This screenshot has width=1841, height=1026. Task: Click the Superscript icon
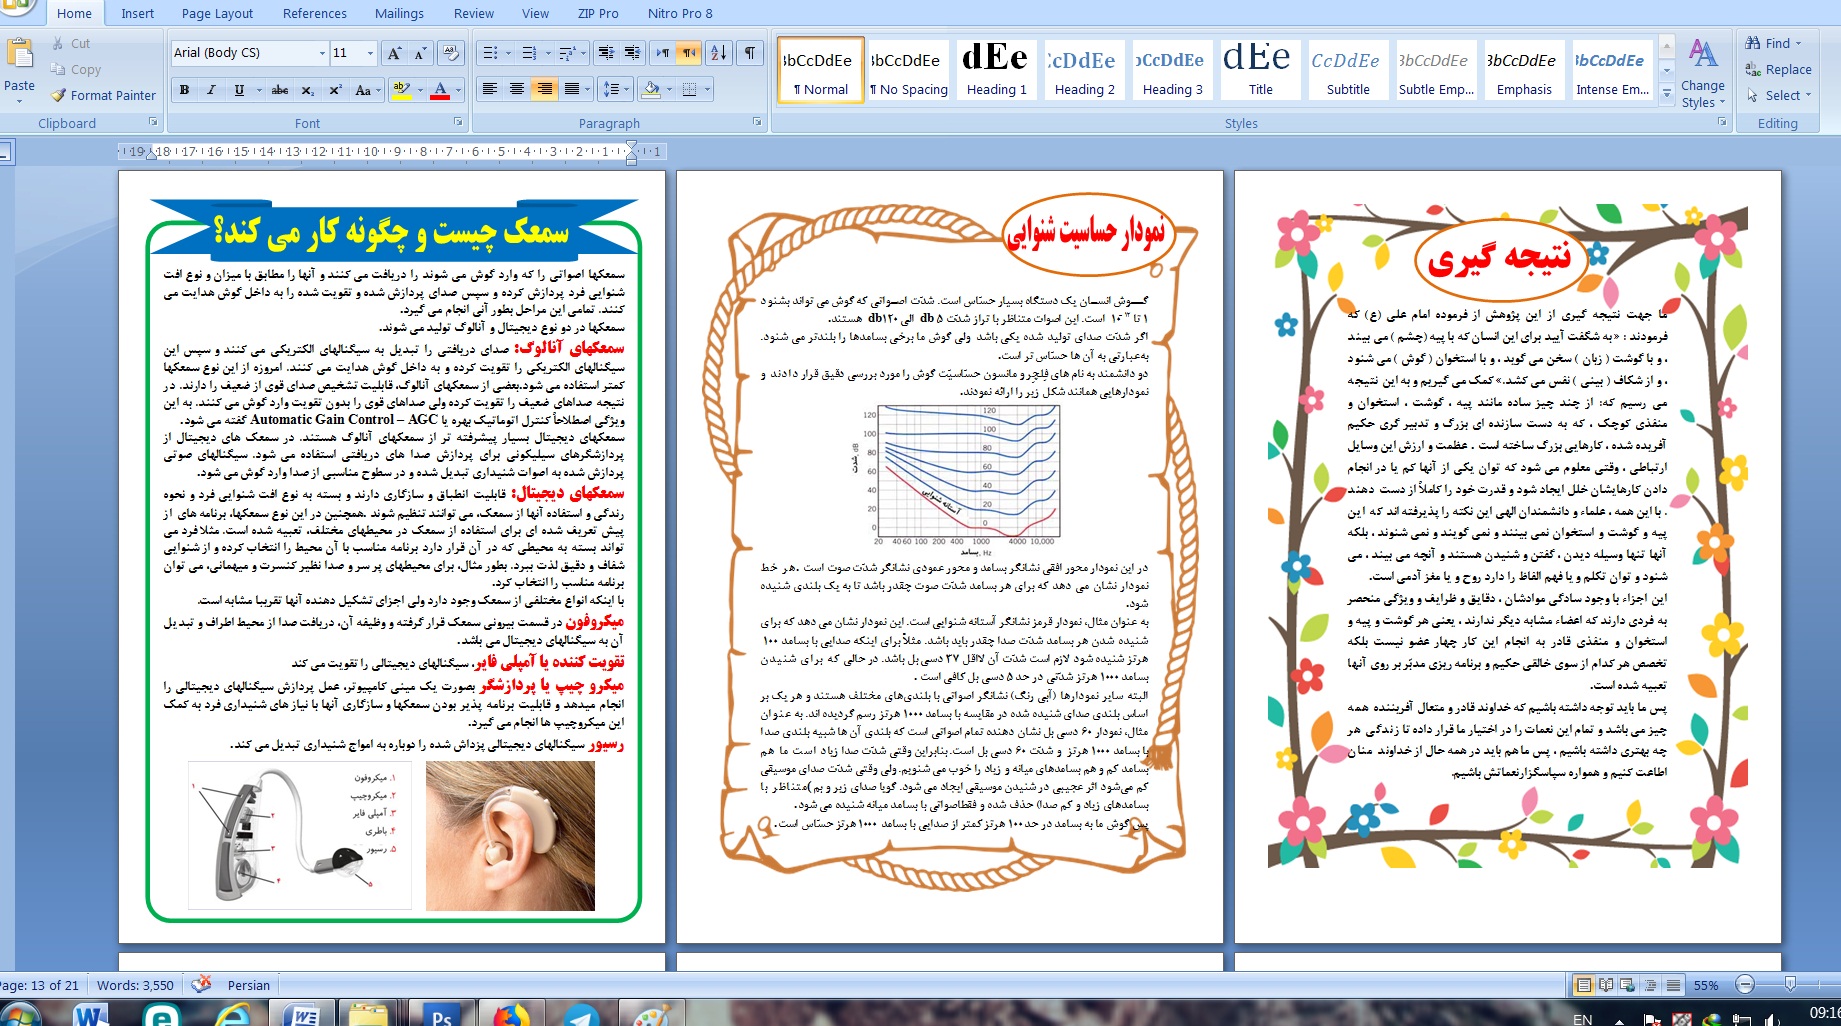click(x=335, y=90)
